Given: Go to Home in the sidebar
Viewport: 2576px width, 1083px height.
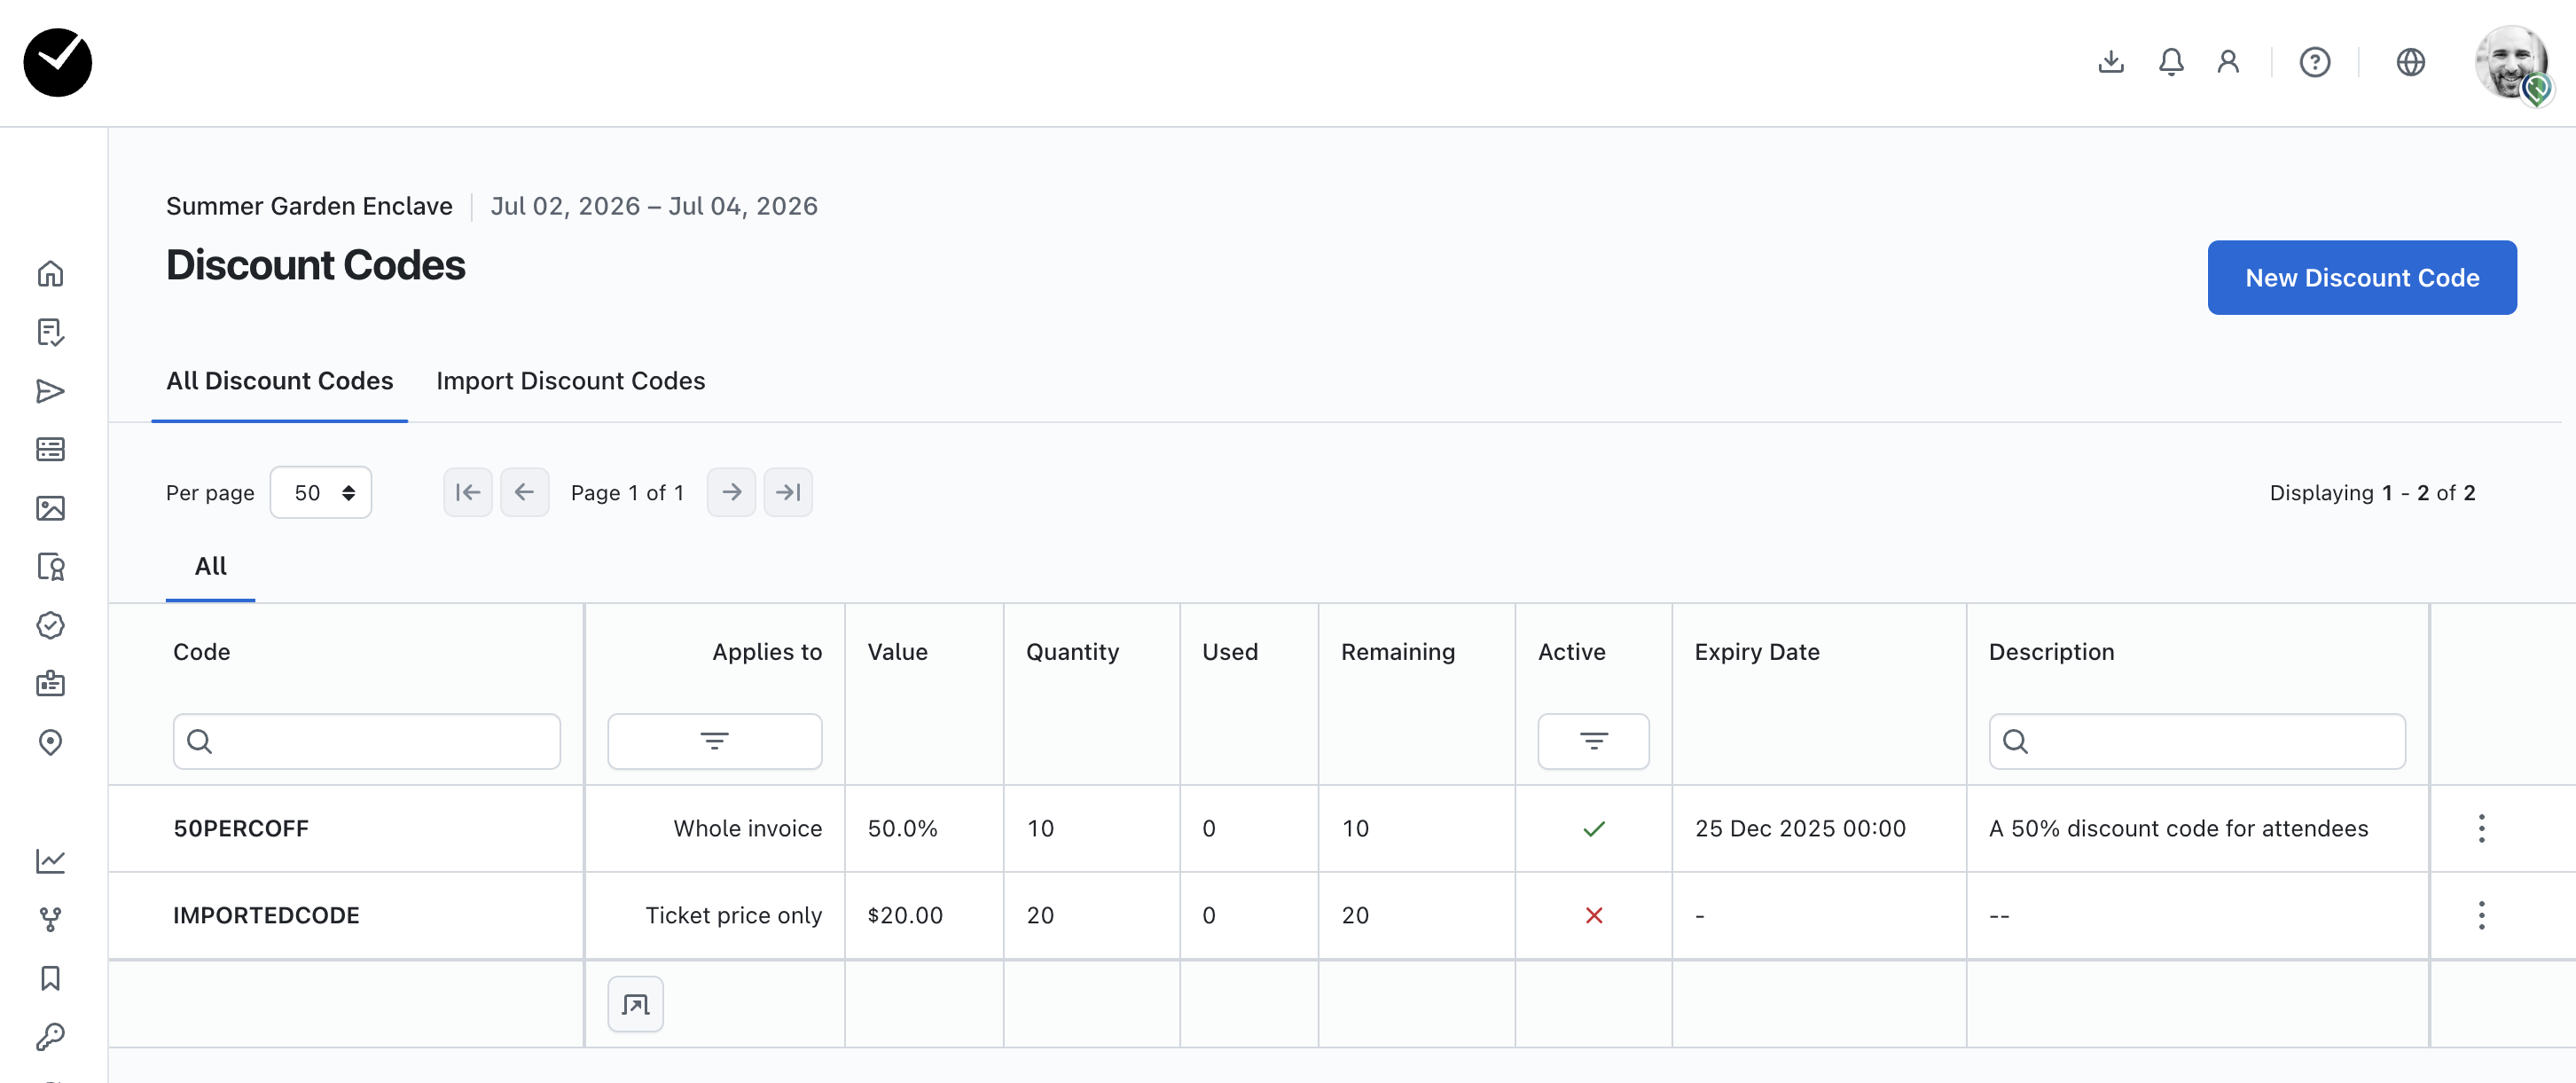Looking at the screenshot, I should (x=50, y=273).
